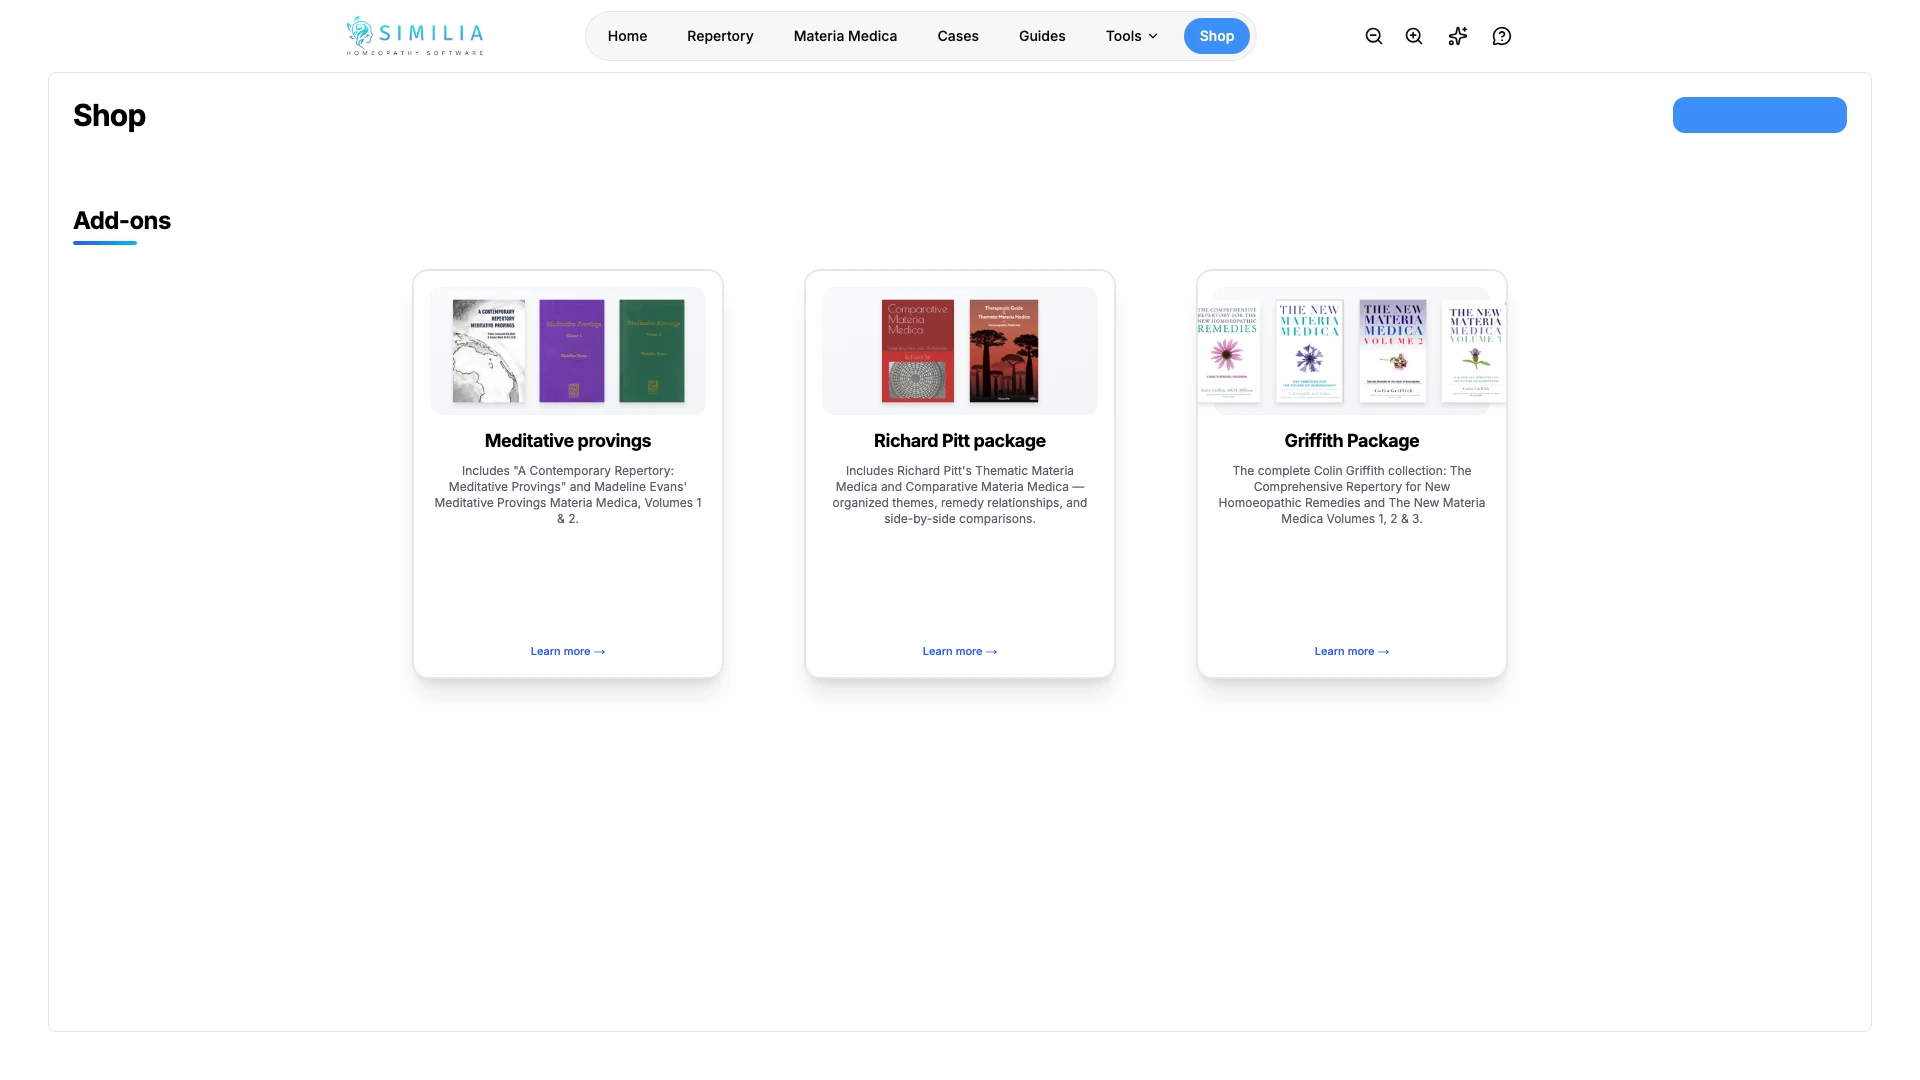Click the Richard Pitt package title
Viewport: 1920px width, 1080px height.
pyautogui.click(x=960, y=441)
